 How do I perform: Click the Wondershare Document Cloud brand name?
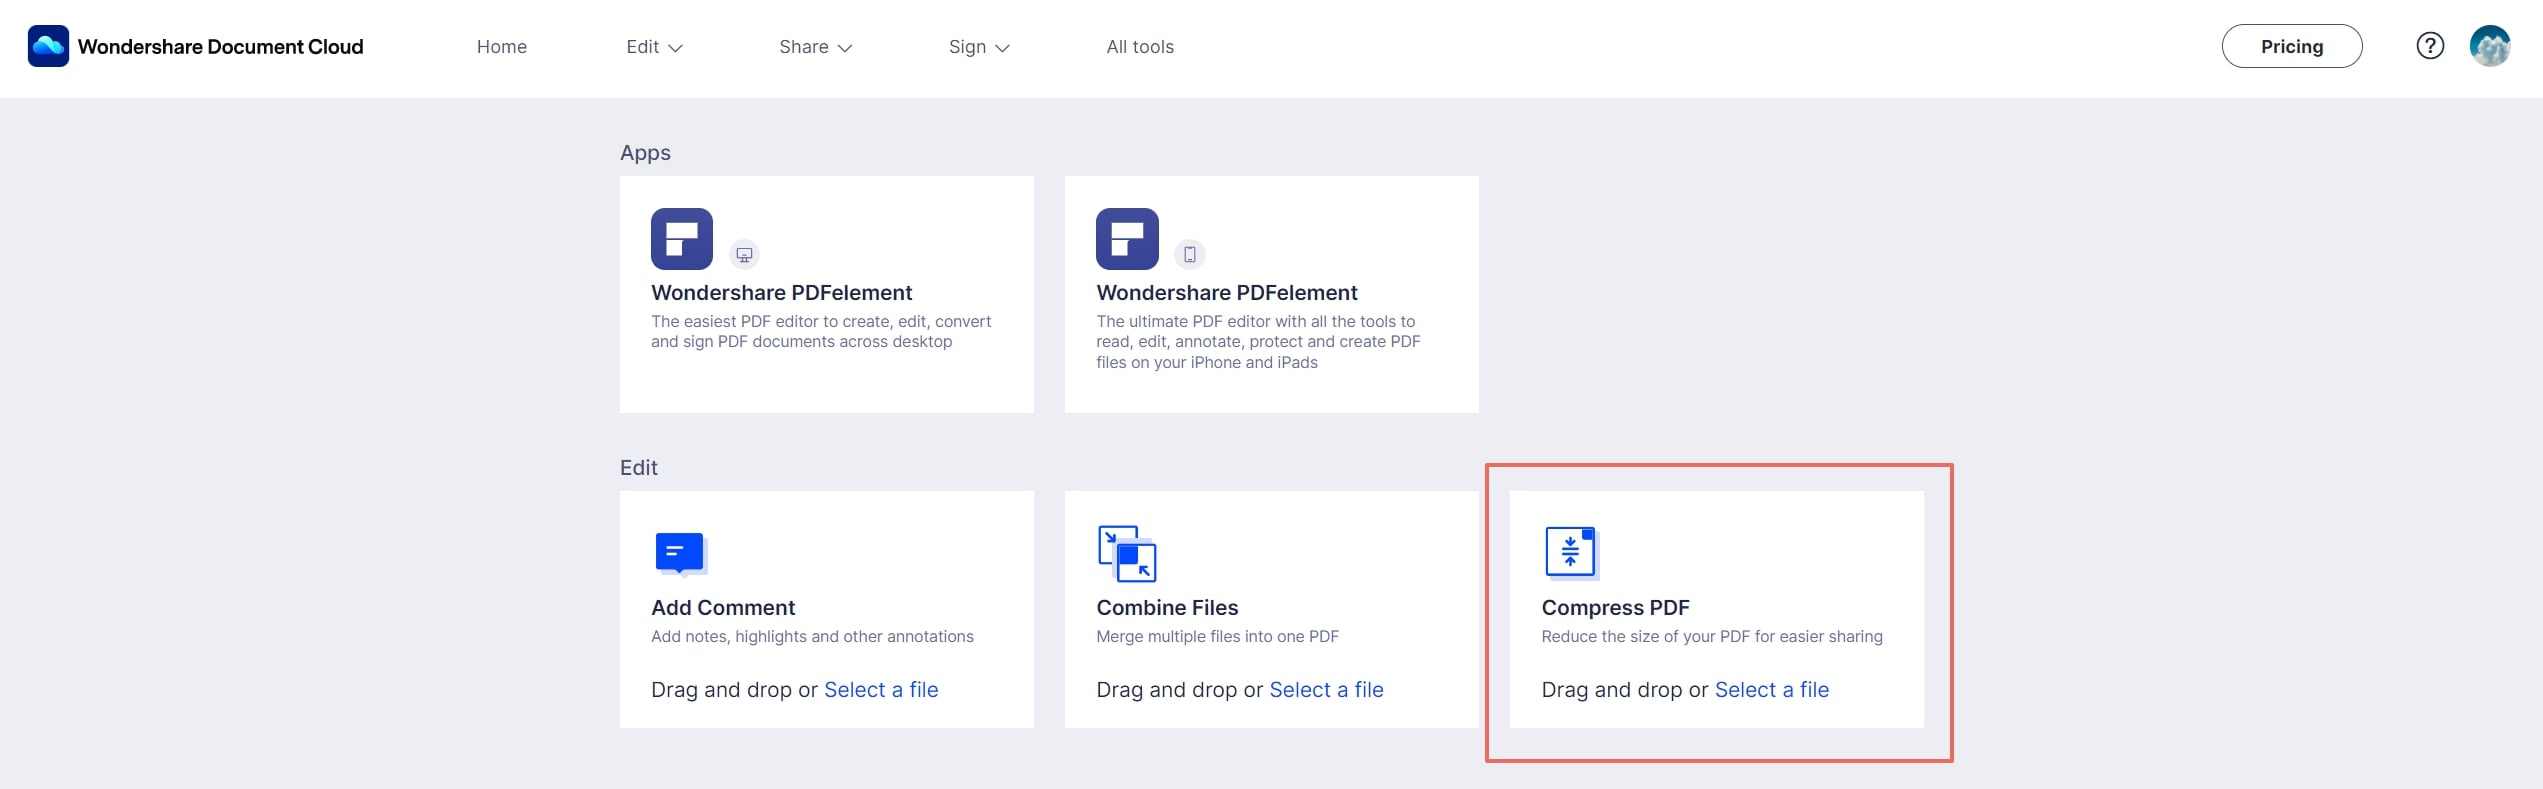coord(221,47)
